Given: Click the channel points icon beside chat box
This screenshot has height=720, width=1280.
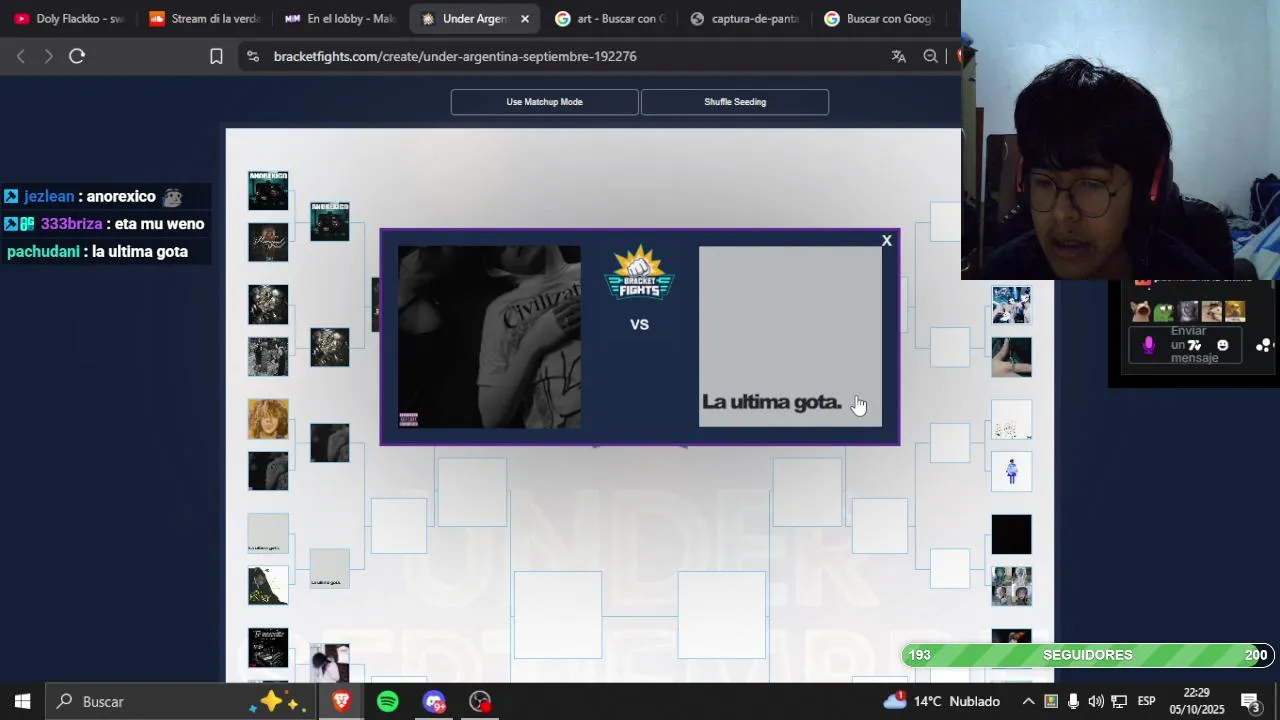Looking at the screenshot, I should pos(1265,345).
